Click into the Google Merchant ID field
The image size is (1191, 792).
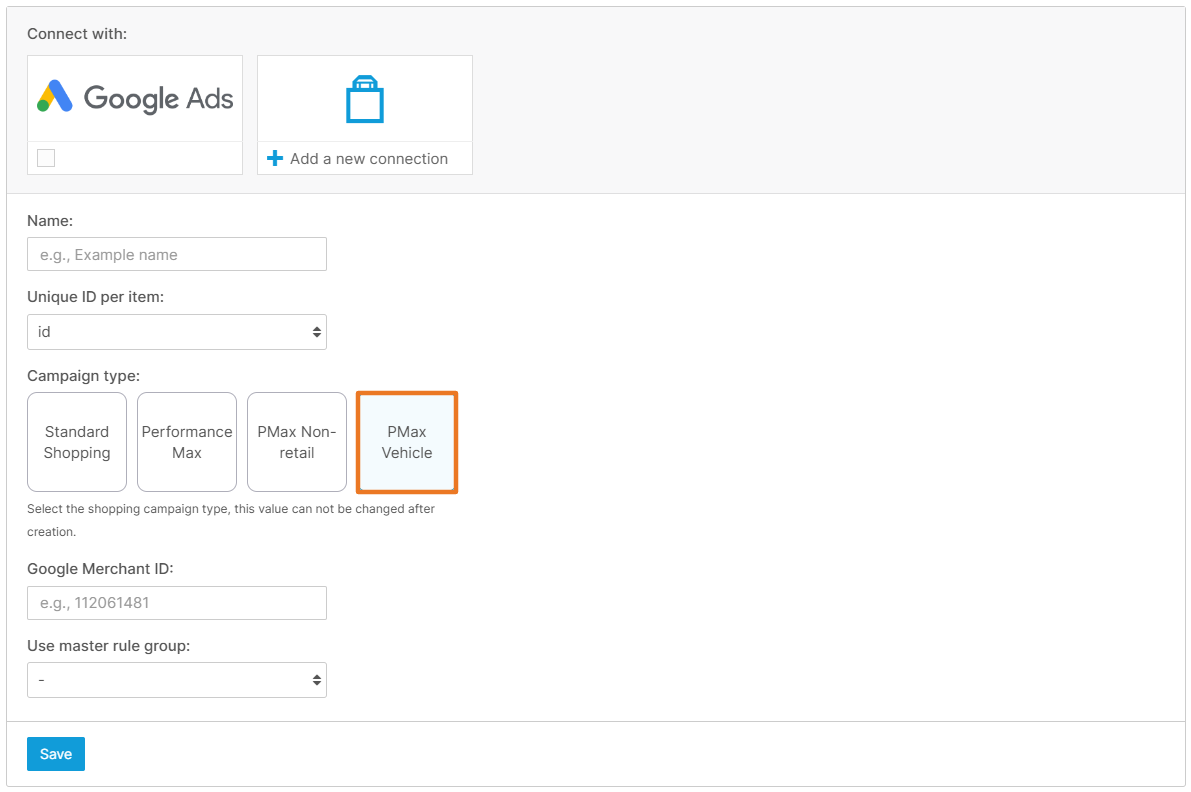click(177, 603)
